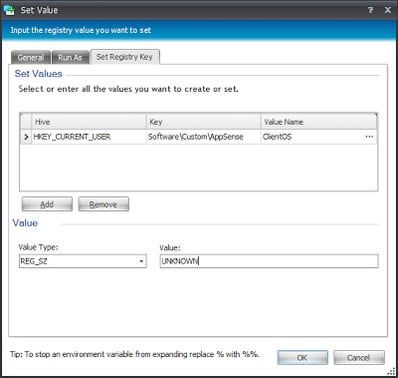
Task: Select the Software\Custom\AppSense key cell
Action: pyautogui.click(x=203, y=137)
